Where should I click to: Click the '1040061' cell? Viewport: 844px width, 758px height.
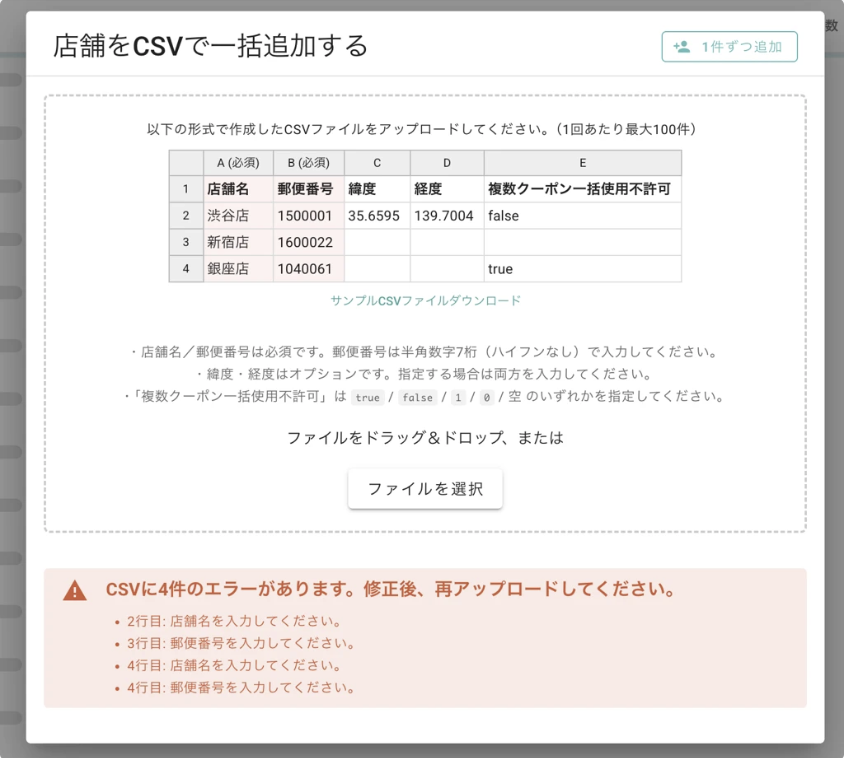tap(308, 269)
